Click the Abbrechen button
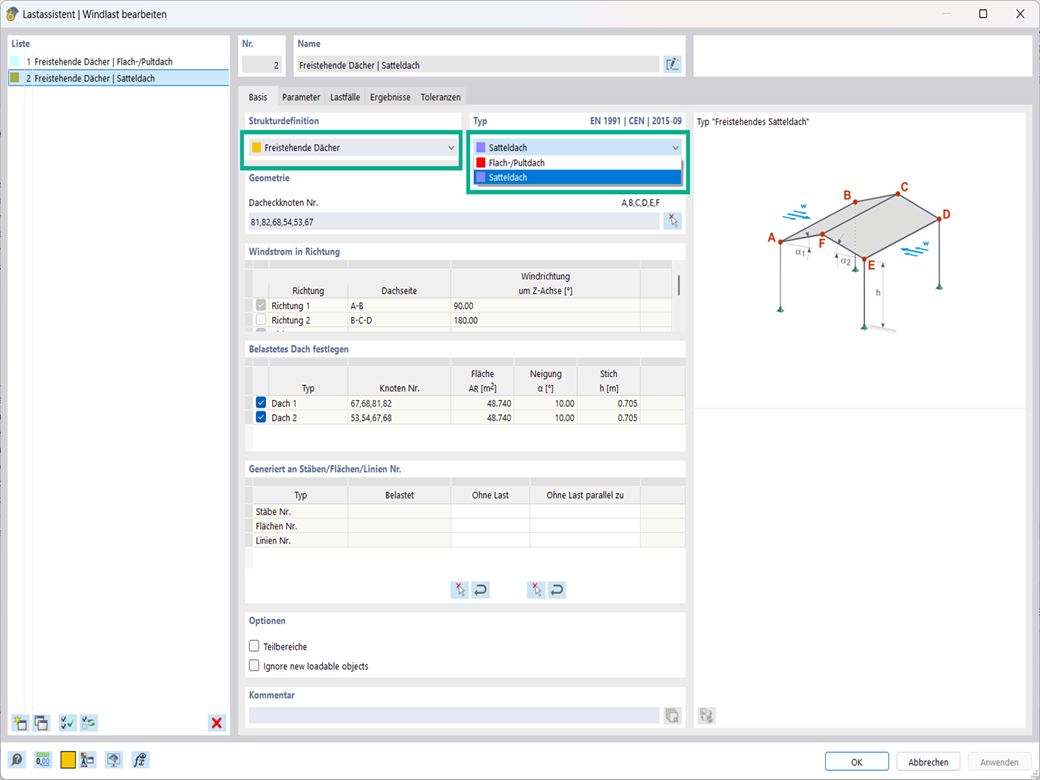 (928, 762)
